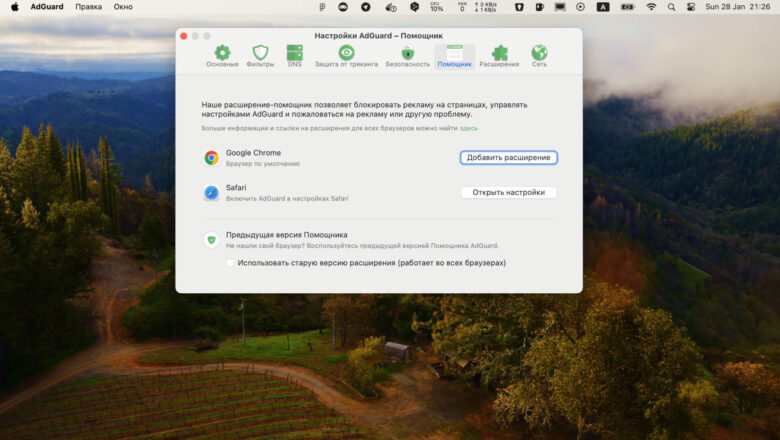Image resolution: width=780 pixels, height=440 pixels.
Task: Open the Apple menu
Action: 15,7
